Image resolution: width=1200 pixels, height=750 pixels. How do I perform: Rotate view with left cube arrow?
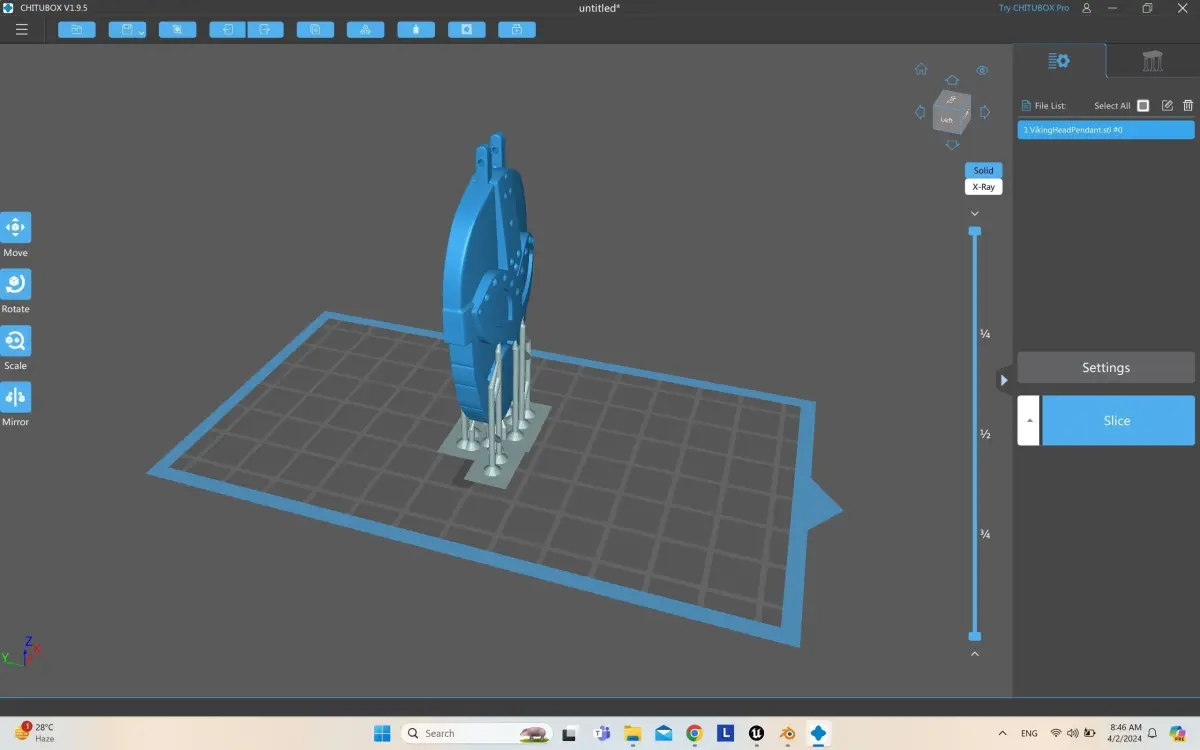tap(920, 112)
